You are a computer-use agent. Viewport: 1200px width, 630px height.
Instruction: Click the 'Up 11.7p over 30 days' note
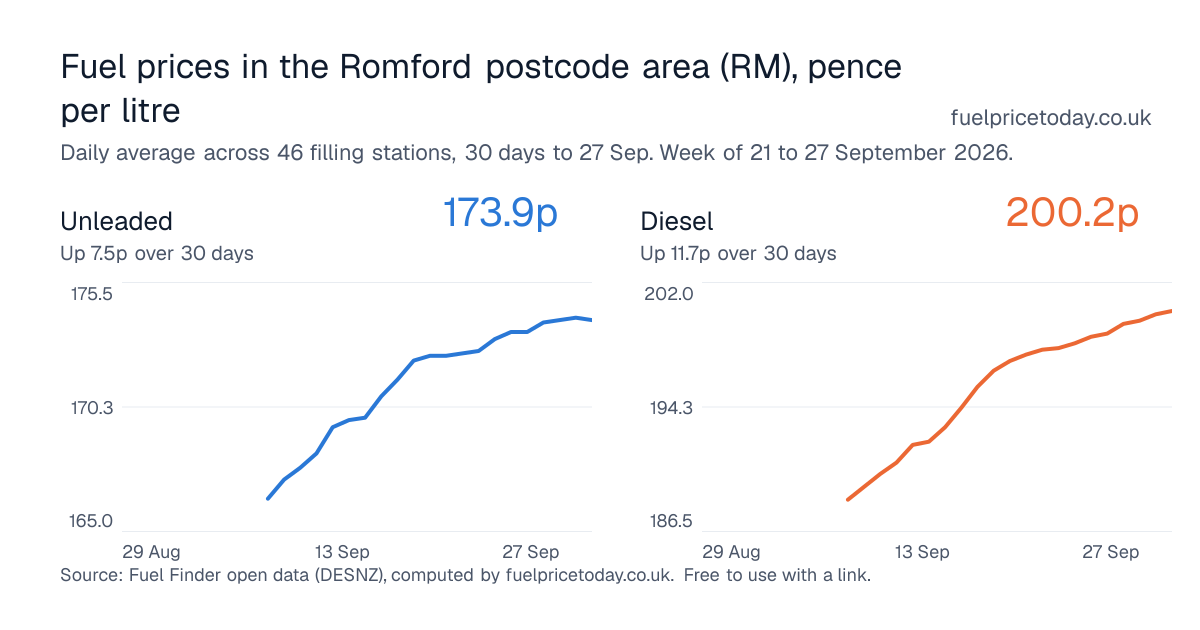pos(738,253)
